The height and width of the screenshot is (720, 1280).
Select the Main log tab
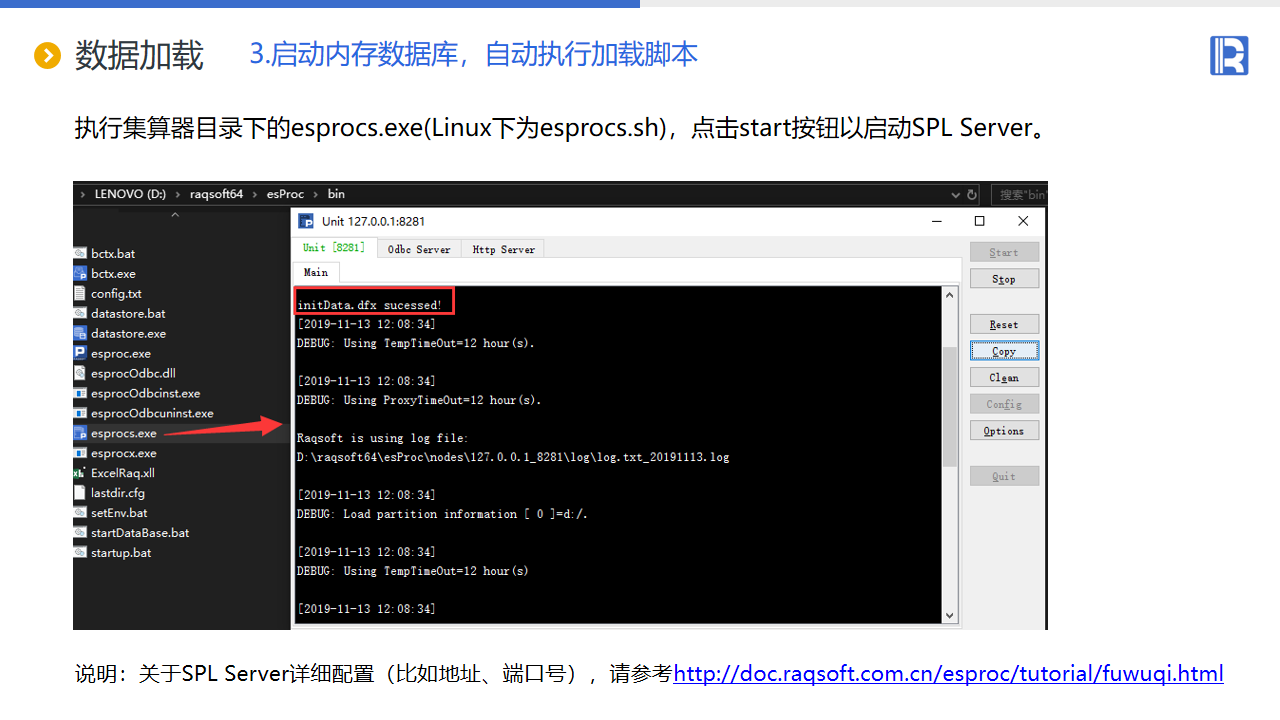click(x=316, y=272)
